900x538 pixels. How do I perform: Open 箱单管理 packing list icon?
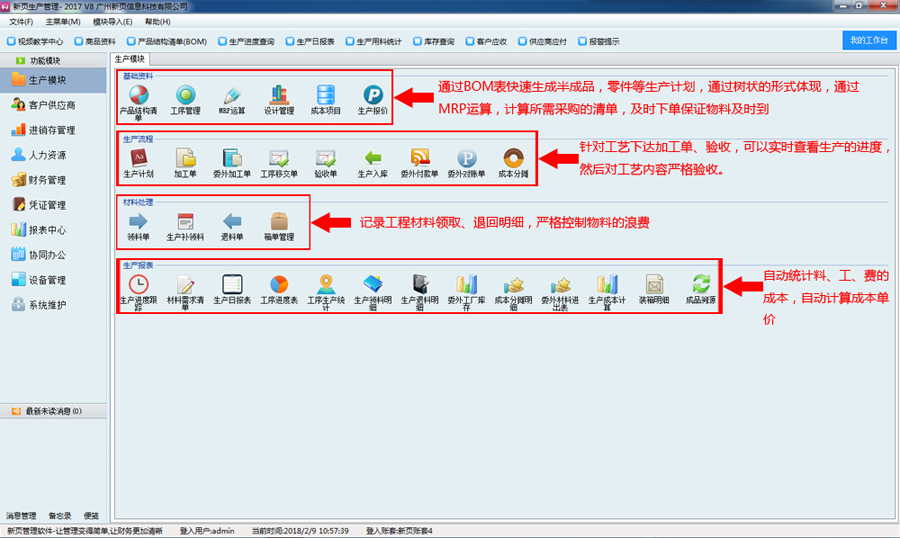tap(278, 222)
